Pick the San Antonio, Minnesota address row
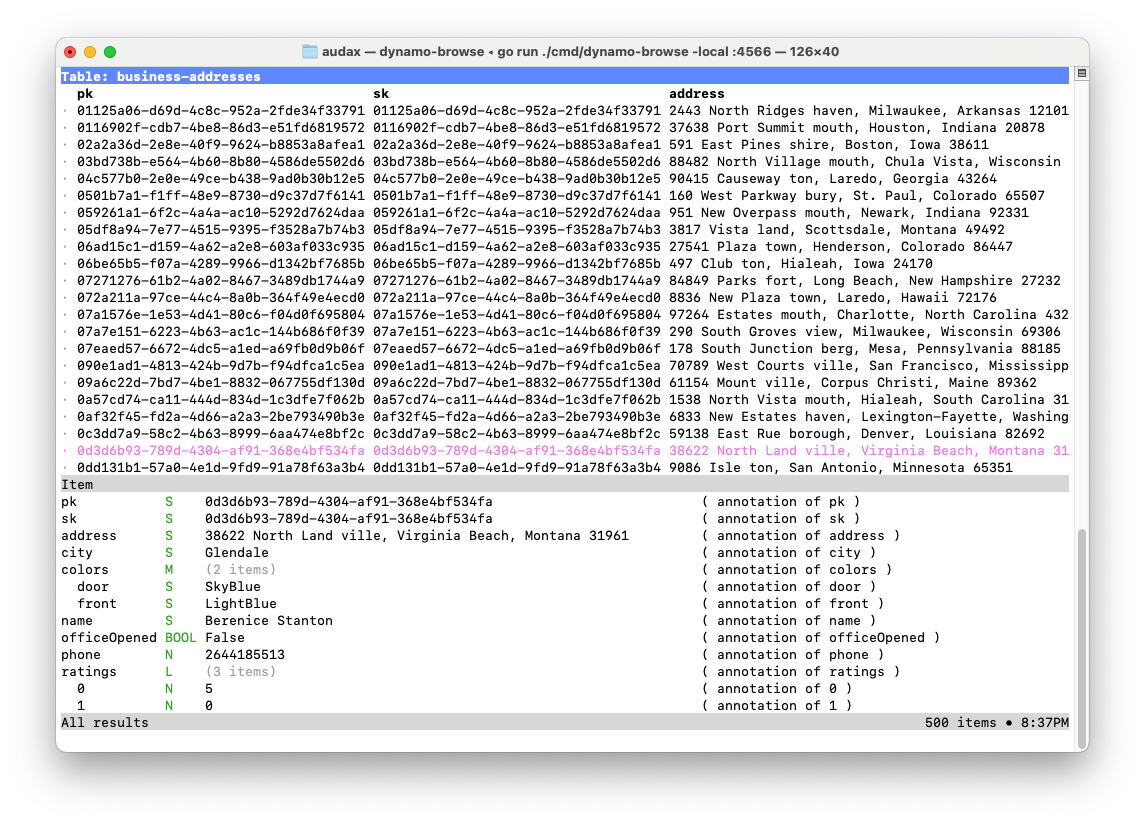This screenshot has height=826, width=1145. [565, 468]
